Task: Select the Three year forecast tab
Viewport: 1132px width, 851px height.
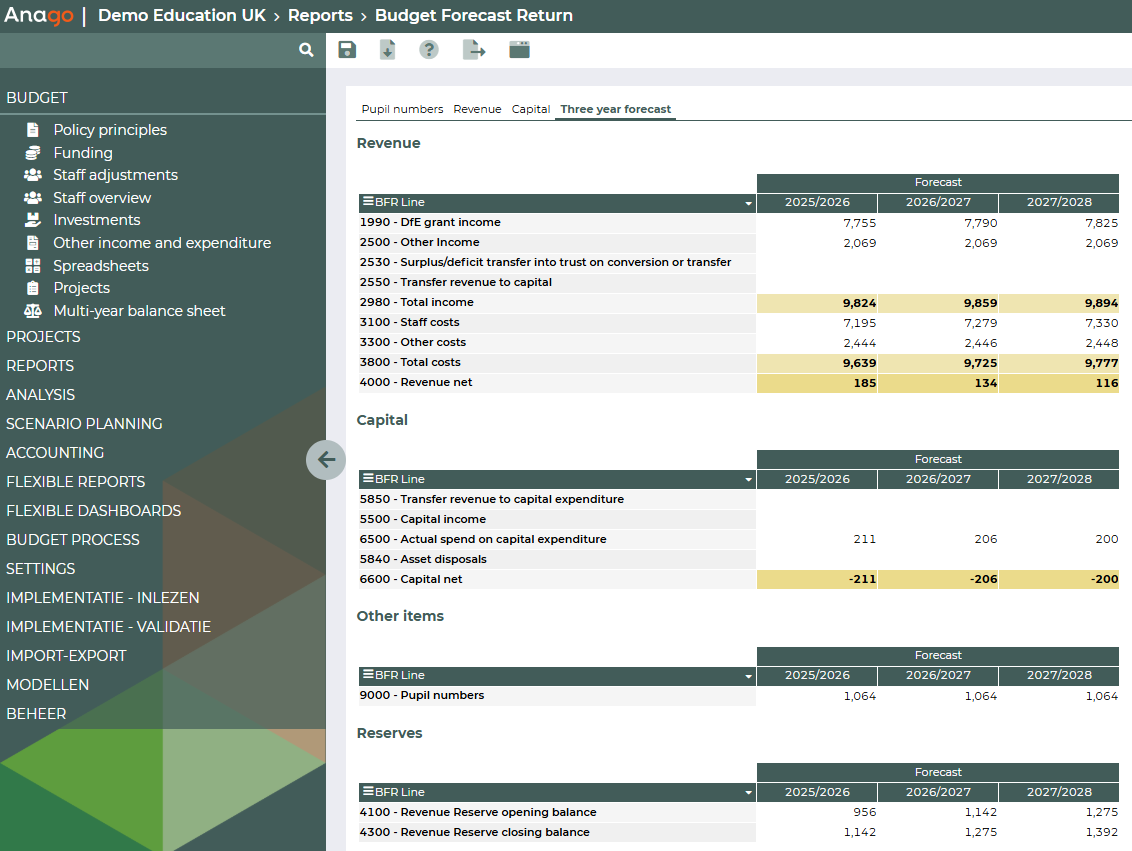Action: (616, 109)
